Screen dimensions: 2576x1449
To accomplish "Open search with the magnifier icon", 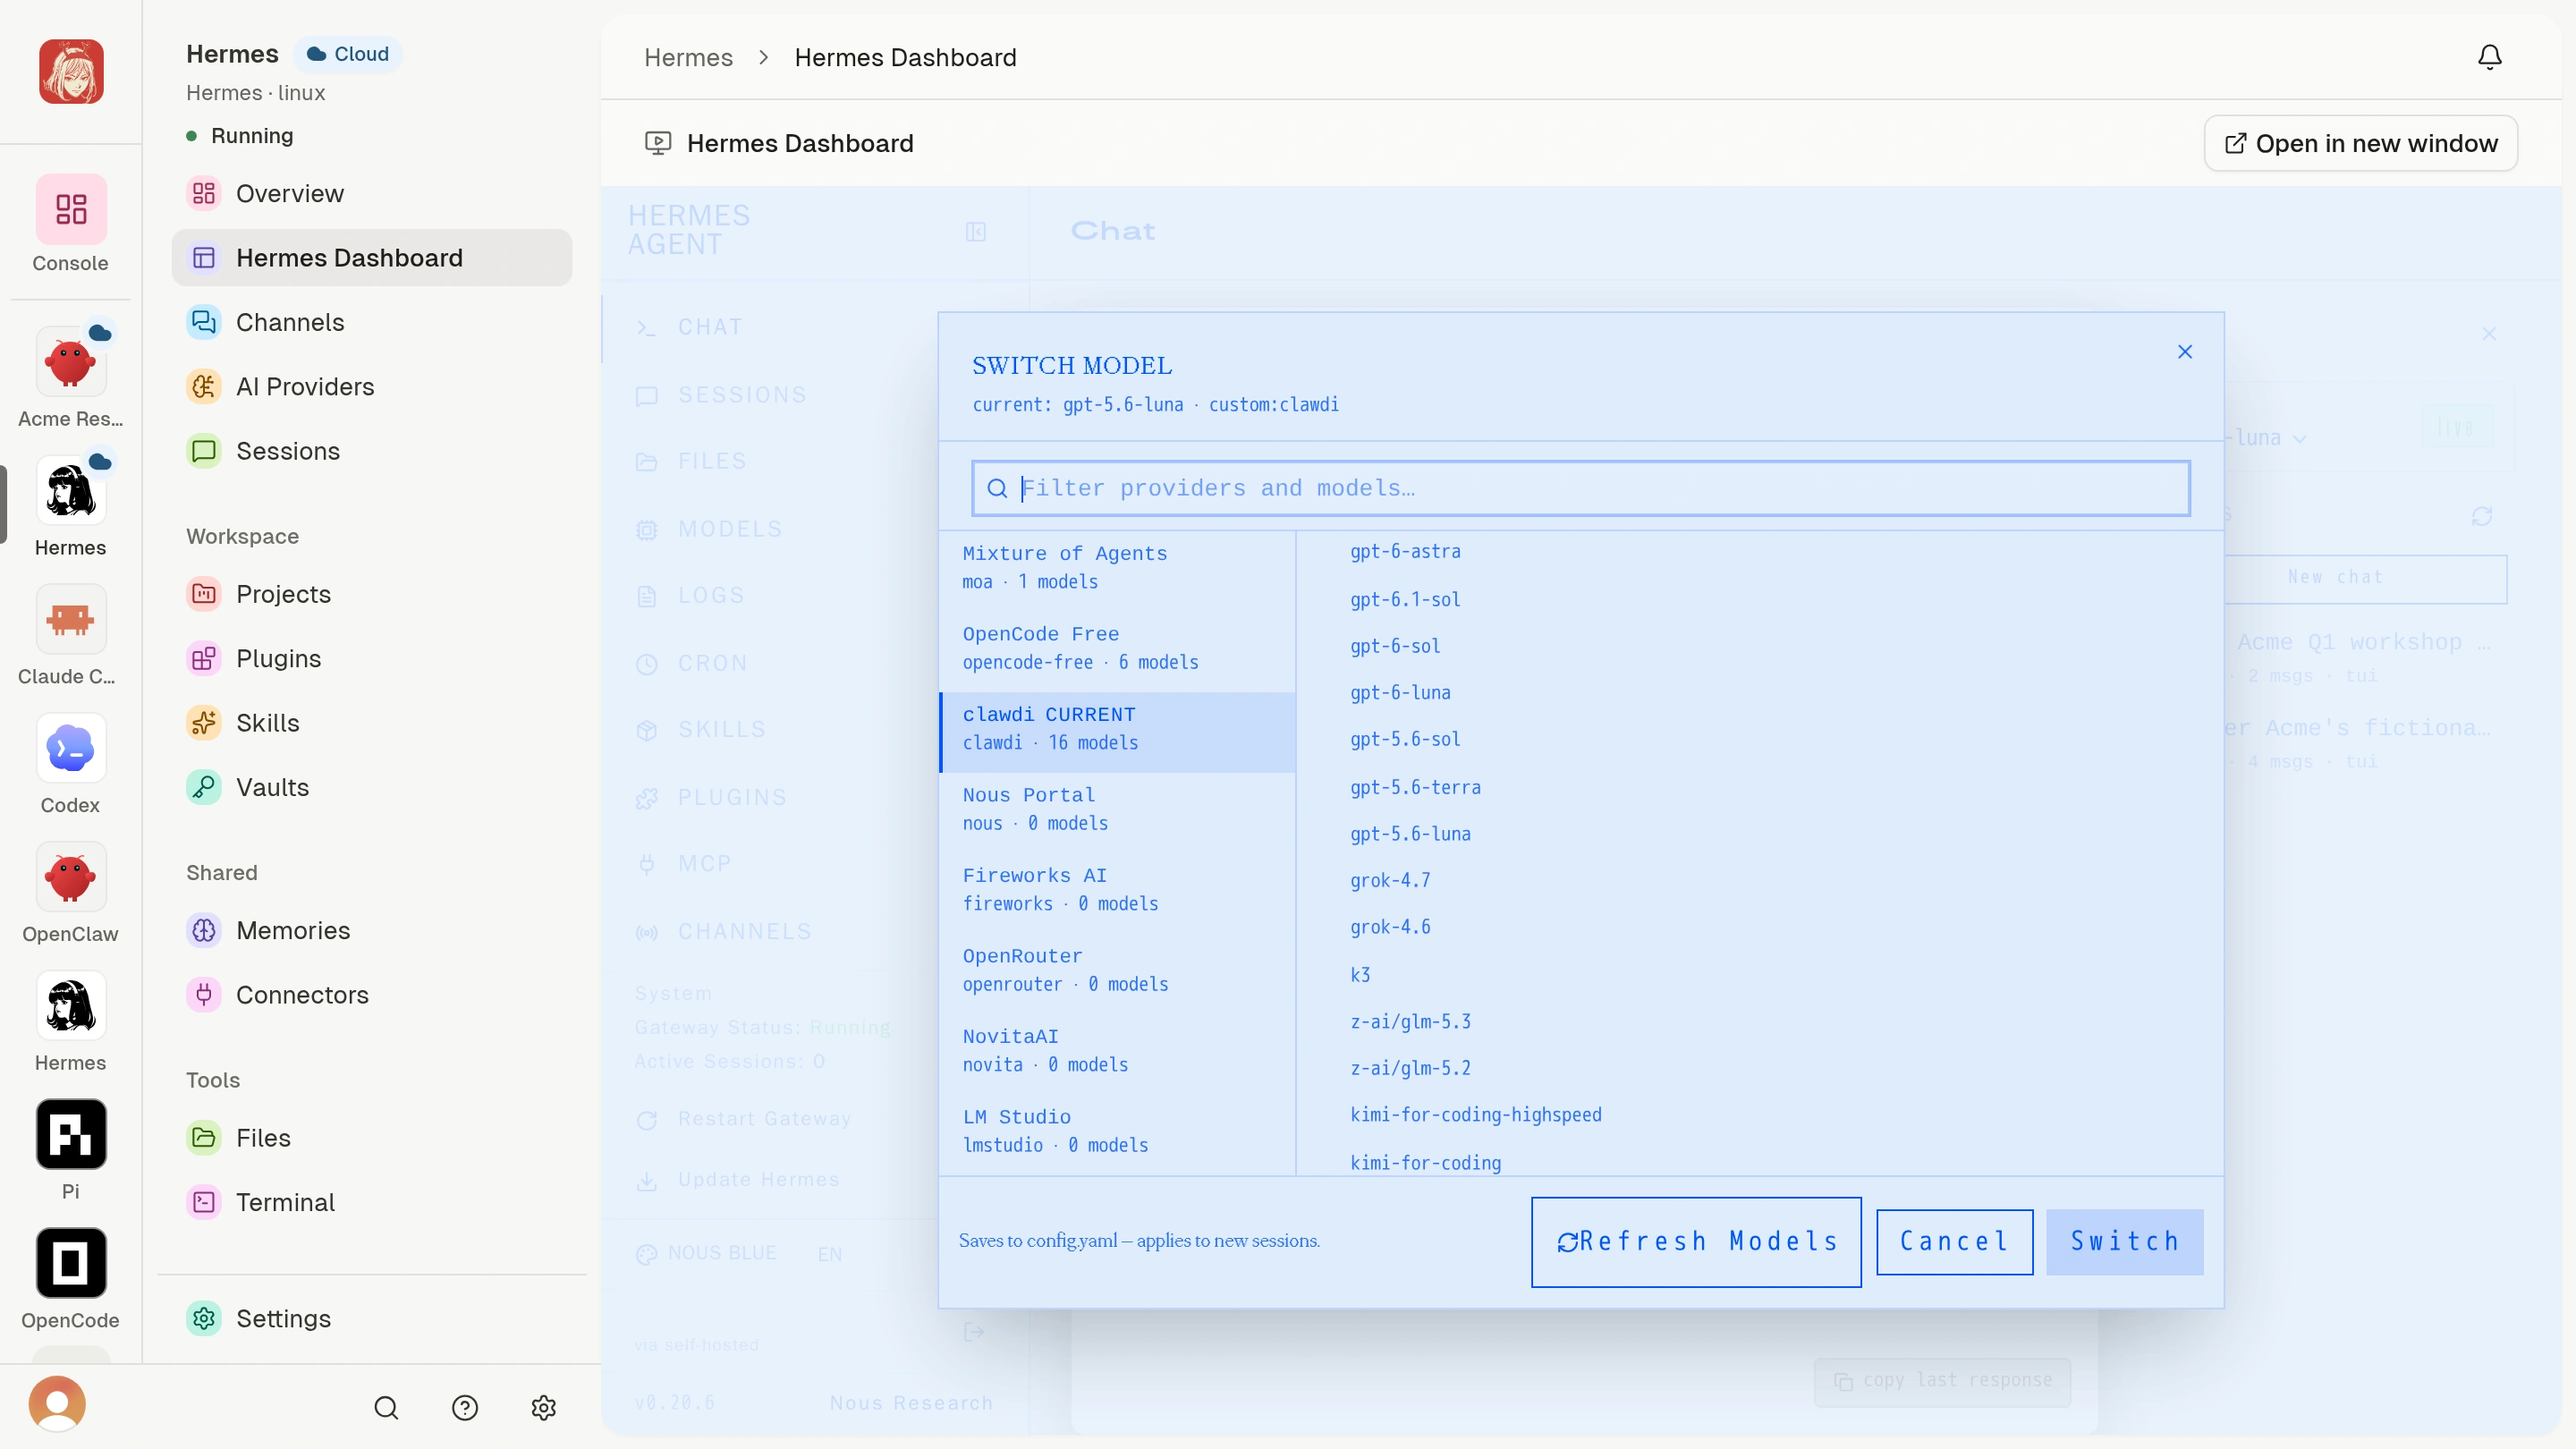I will pyautogui.click(x=386, y=1408).
